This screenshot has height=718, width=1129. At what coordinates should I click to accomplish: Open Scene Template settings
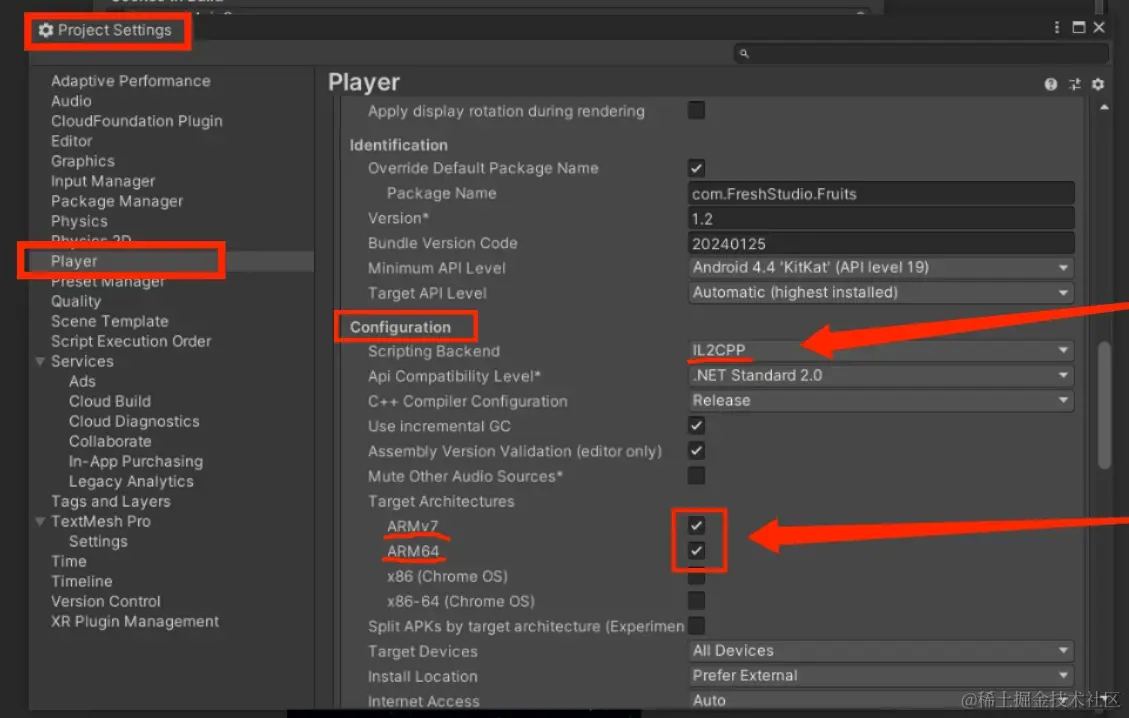109,321
